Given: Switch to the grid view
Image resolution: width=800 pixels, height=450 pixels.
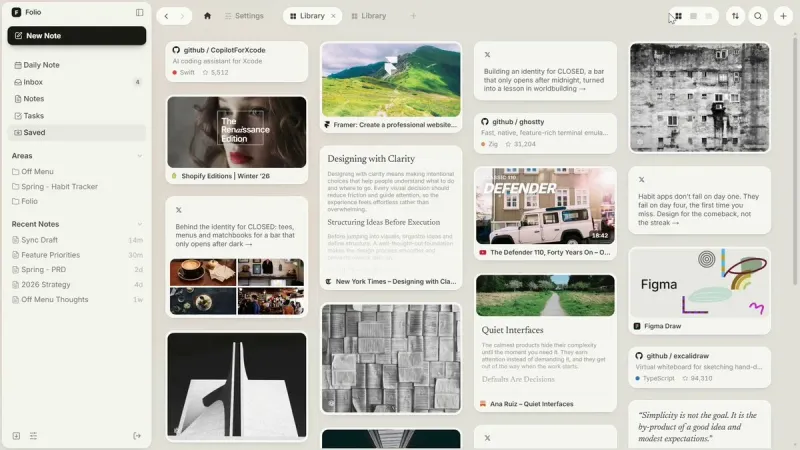Looking at the screenshot, I should 678,16.
